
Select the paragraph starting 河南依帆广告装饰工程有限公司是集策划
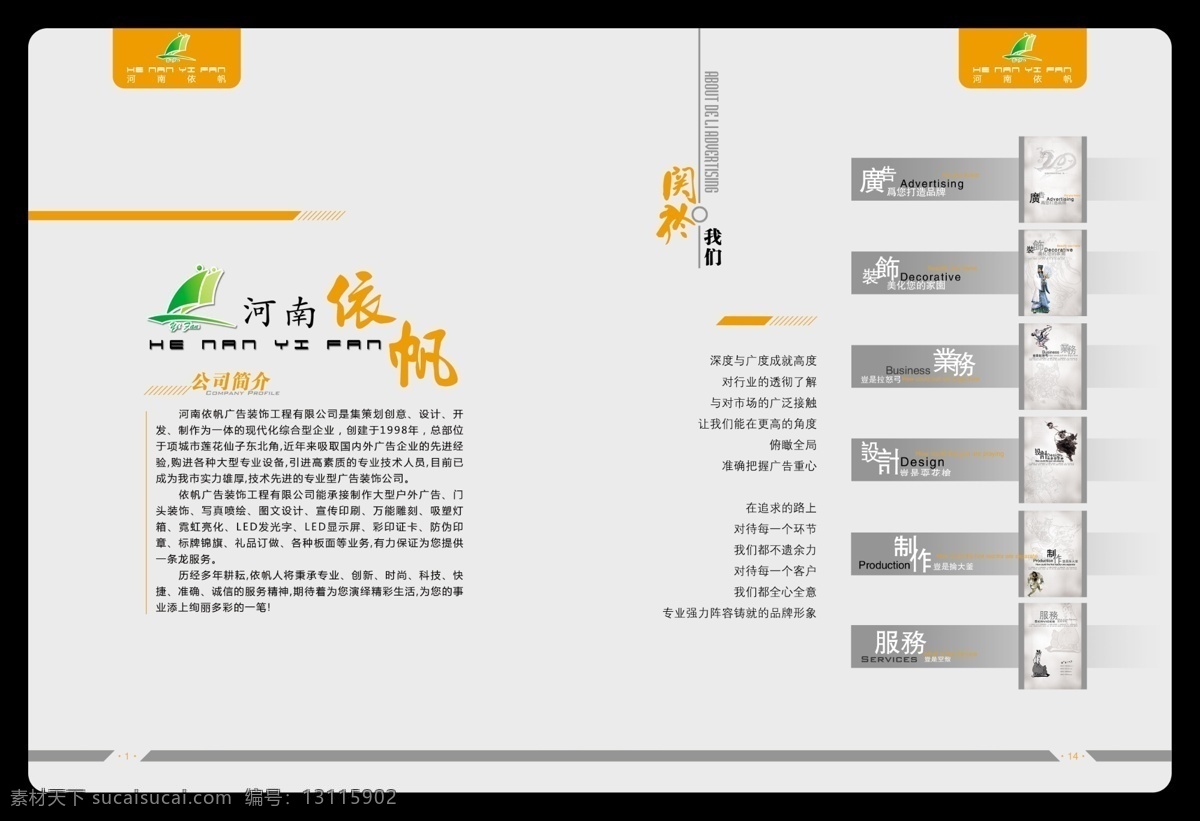pyautogui.click(x=310, y=446)
